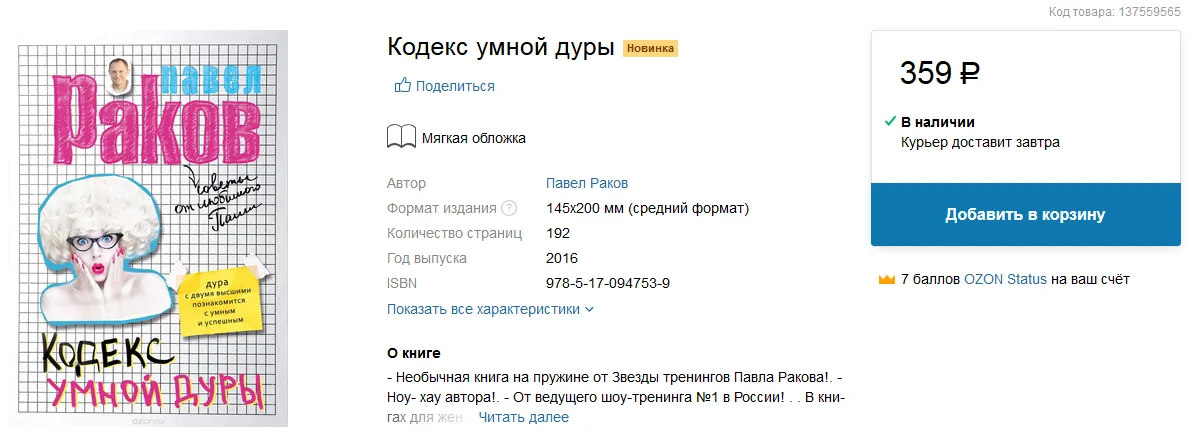The height and width of the screenshot is (442, 1193).
Task: Click the ruble currency symbol
Action: [x=969, y=73]
